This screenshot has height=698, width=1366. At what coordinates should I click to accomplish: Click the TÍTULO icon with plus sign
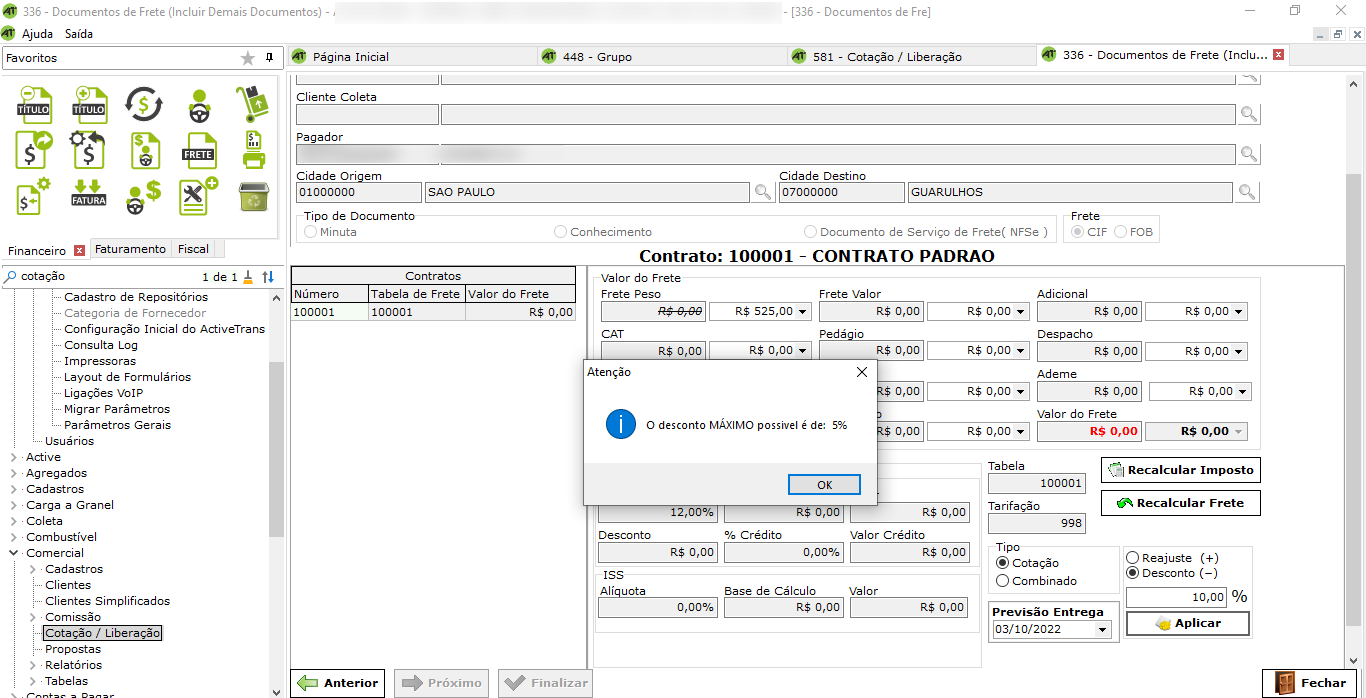[89, 103]
